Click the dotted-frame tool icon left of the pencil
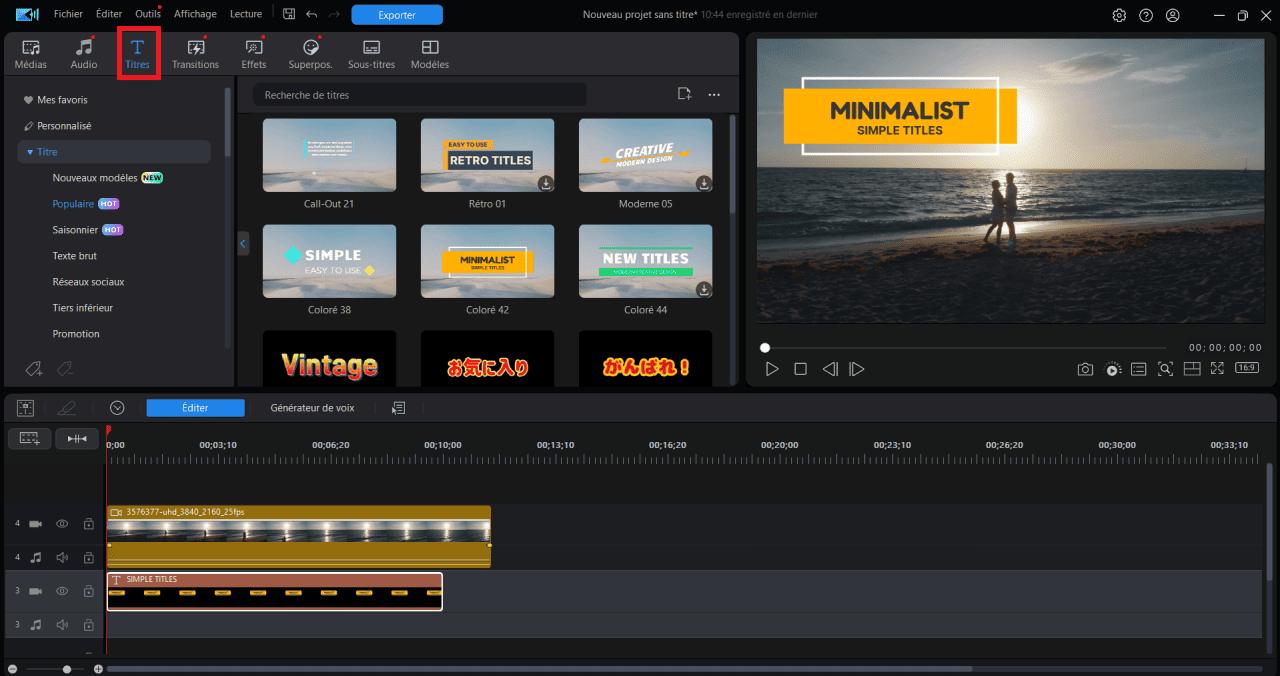Image resolution: width=1280 pixels, height=676 pixels. (25, 408)
